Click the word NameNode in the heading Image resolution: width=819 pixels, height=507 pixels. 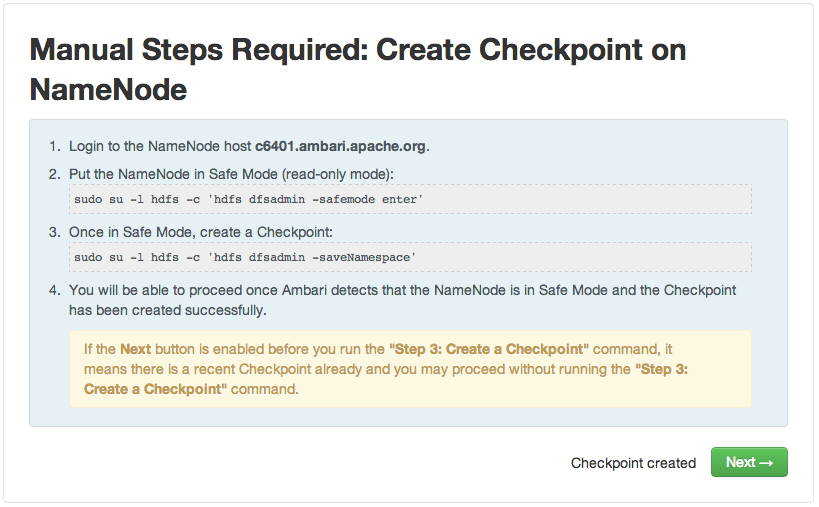pyautogui.click(x=108, y=90)
